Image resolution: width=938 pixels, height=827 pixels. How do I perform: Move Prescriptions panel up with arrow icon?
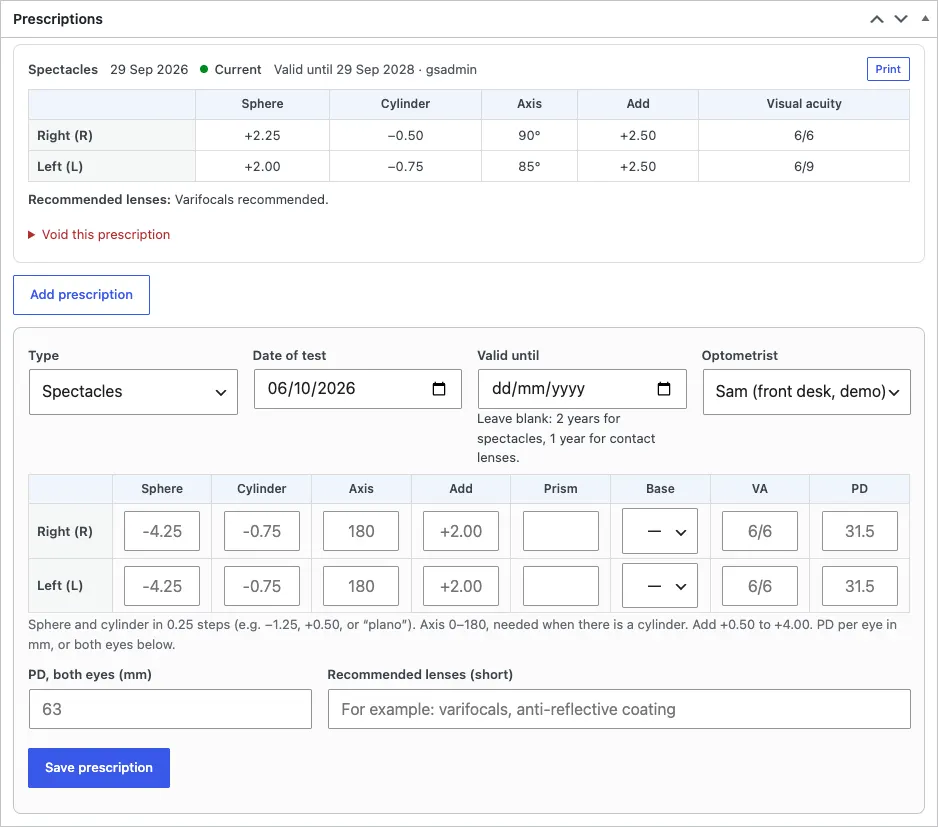tap(876, 19)
